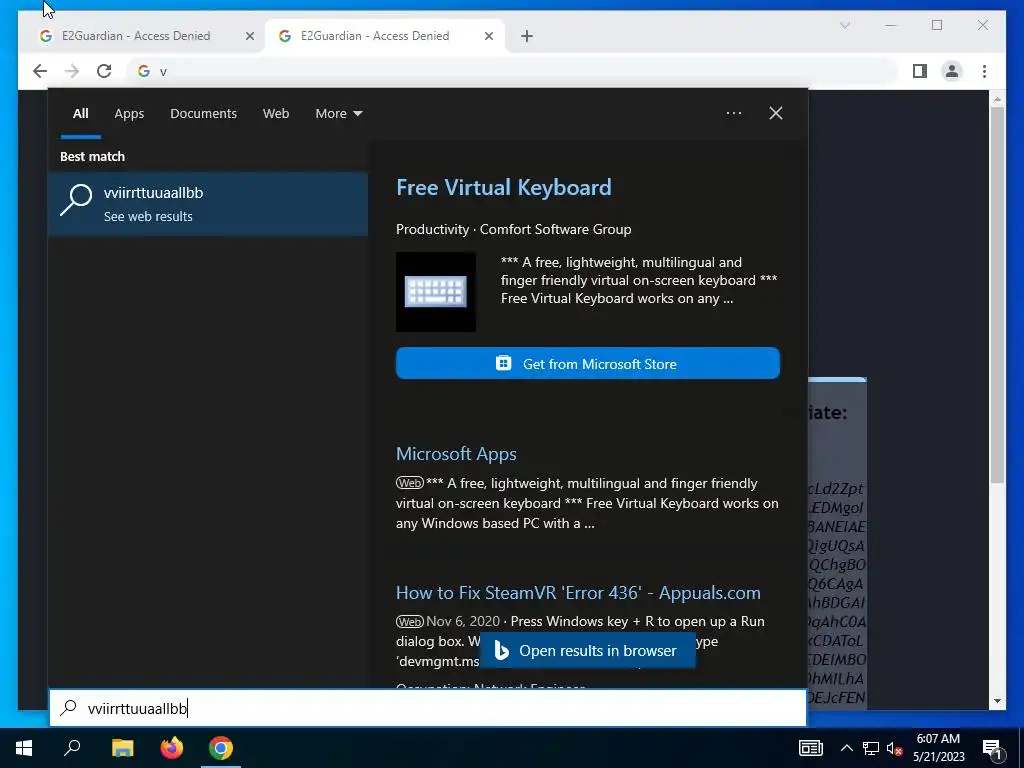The image size is (1024, 768).
Task: Select 'vviirrttuuaallbb' best match result
Action: (208, 204)
